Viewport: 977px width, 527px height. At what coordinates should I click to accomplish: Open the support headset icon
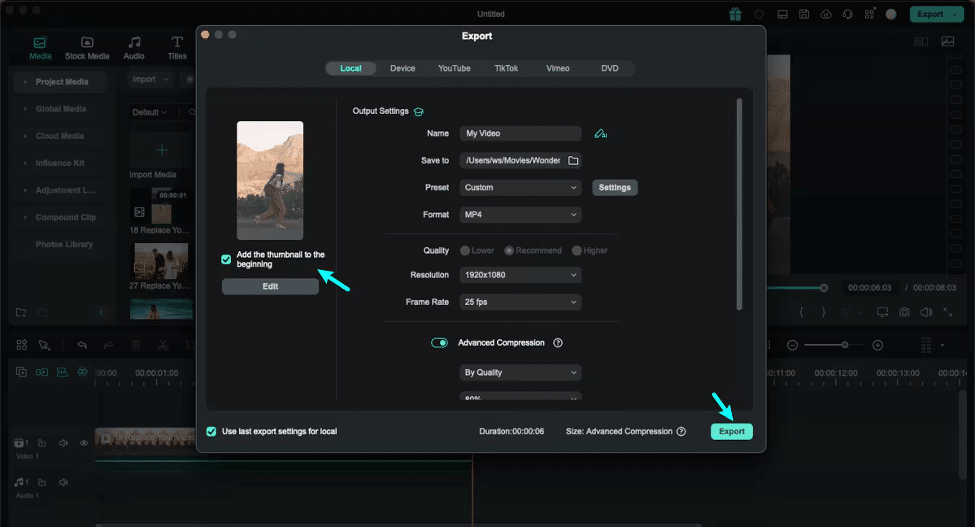[847, 14]
